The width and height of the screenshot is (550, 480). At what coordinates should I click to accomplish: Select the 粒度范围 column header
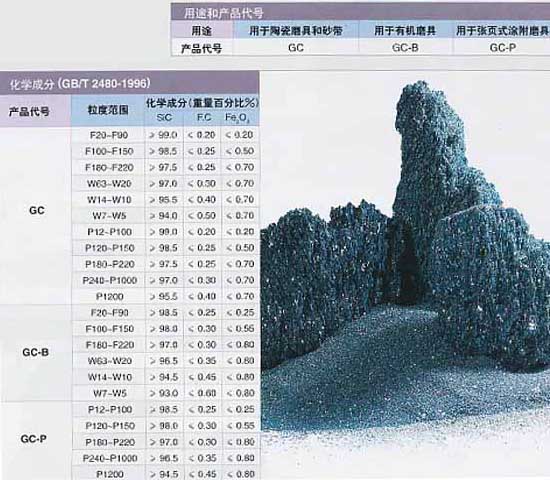tap(108, 111)
